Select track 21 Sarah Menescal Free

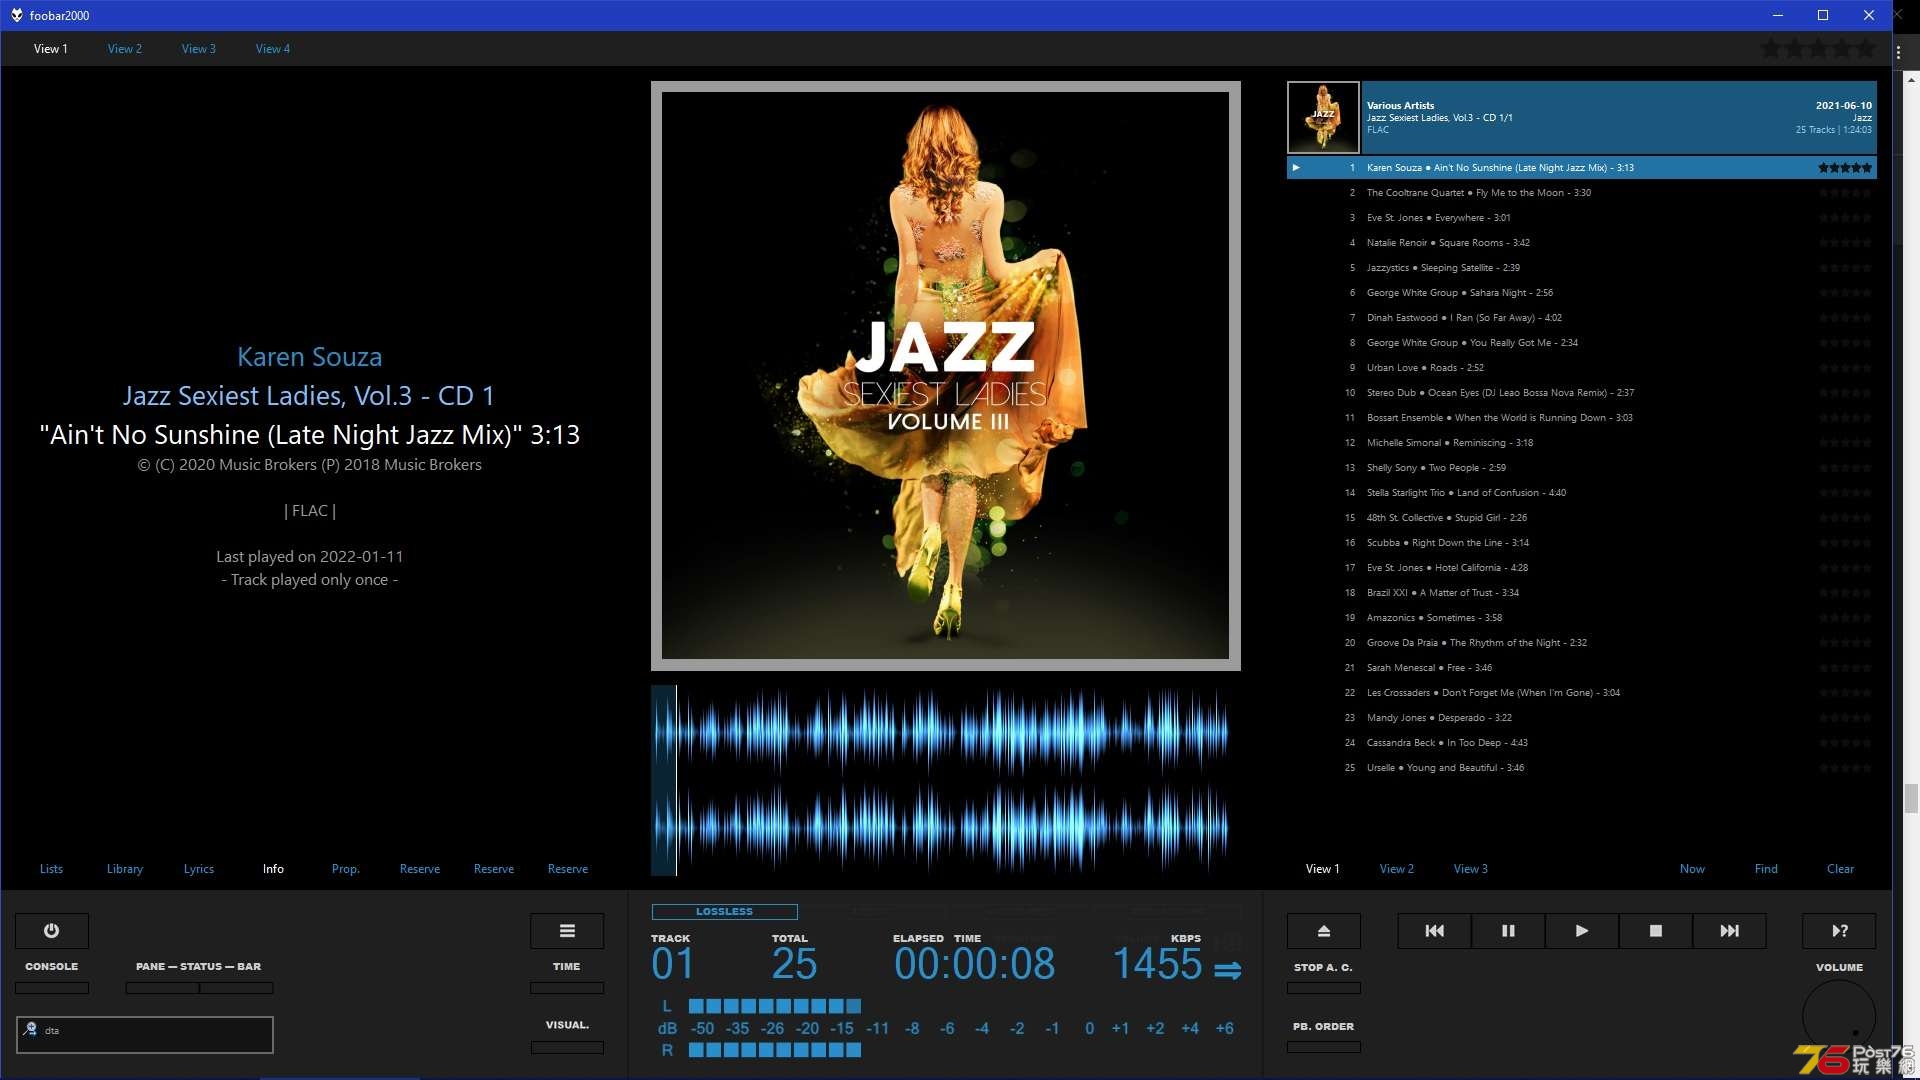pyautogui.click(x=1581, y=667)
